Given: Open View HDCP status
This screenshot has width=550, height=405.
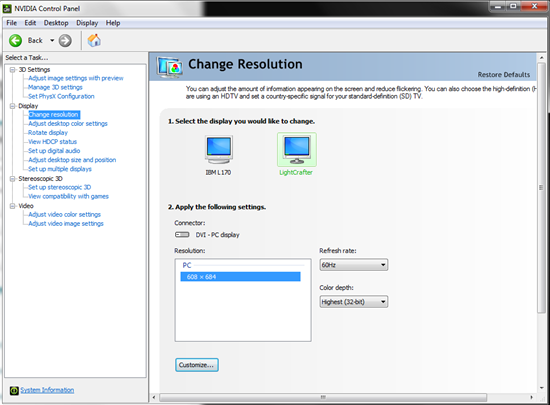Looking at the screenshot, I should (x=53, y=142).
